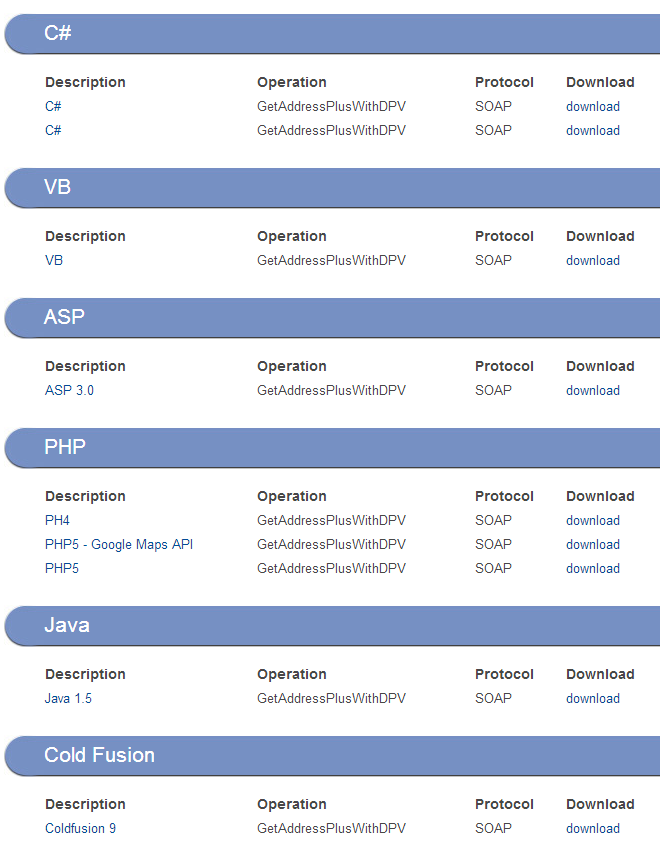Screen dimensions: 660x856
Task: Open the Java 1.5 description link
Action: [68, 698]
